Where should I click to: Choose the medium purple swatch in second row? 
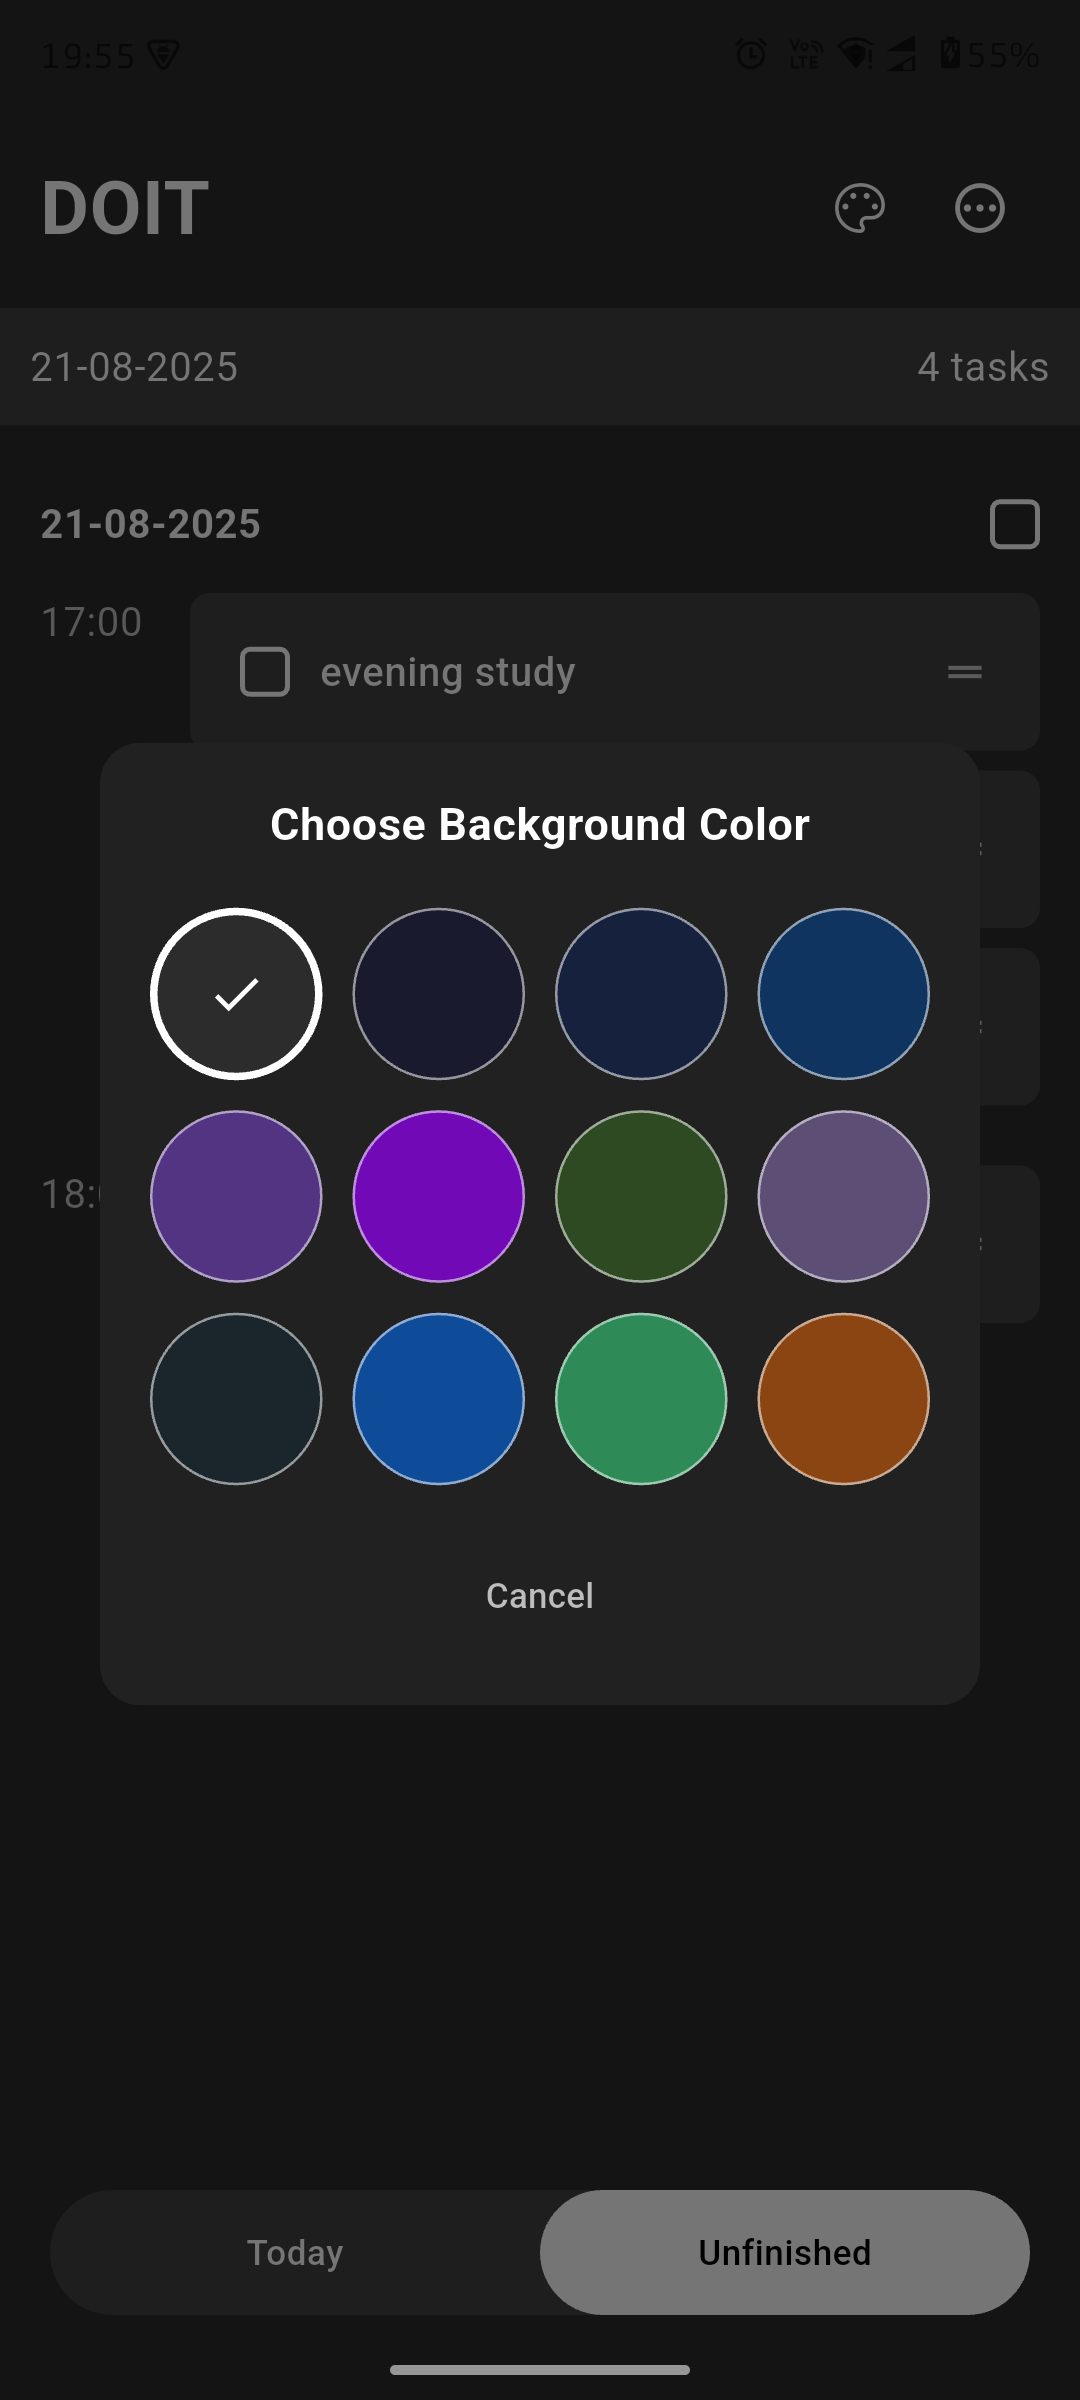tap(236, 1196)
